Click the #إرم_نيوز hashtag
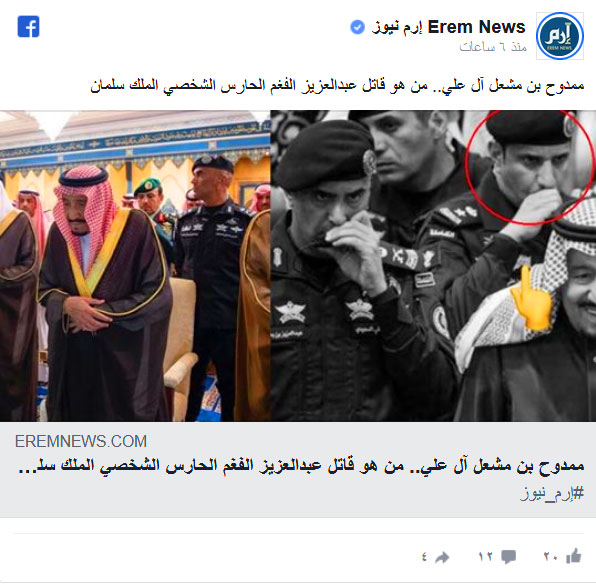Viewport: 596px width, 584px height. pos(552,494)
